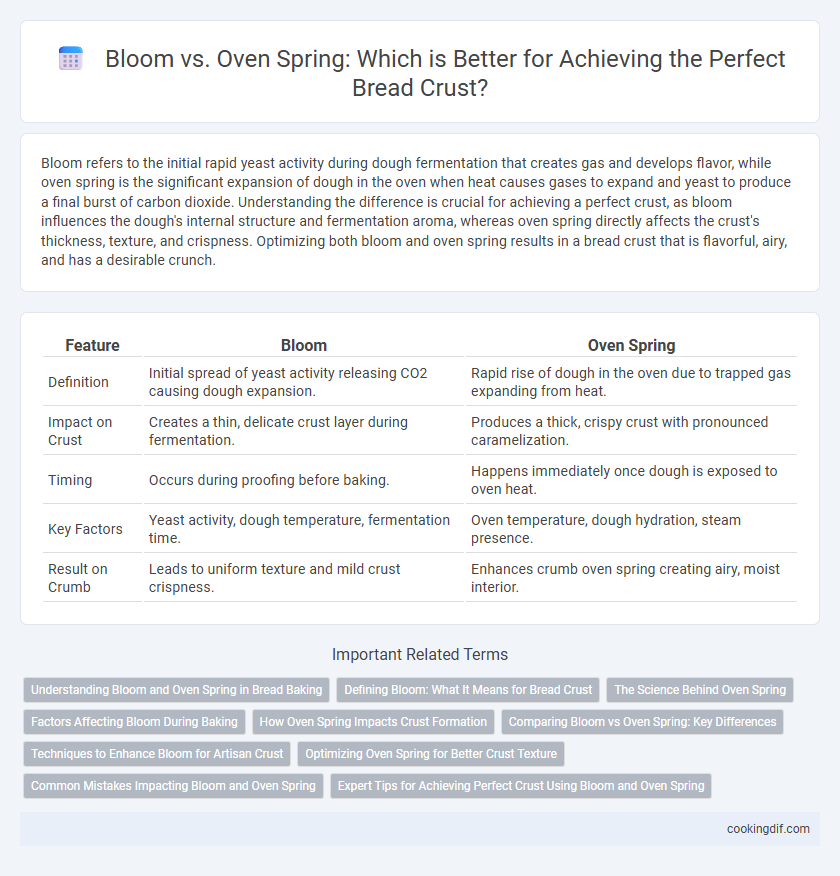840x876 pixels.
Task: Click the 'Important Related Terms' heading
Action: (420, 655)
